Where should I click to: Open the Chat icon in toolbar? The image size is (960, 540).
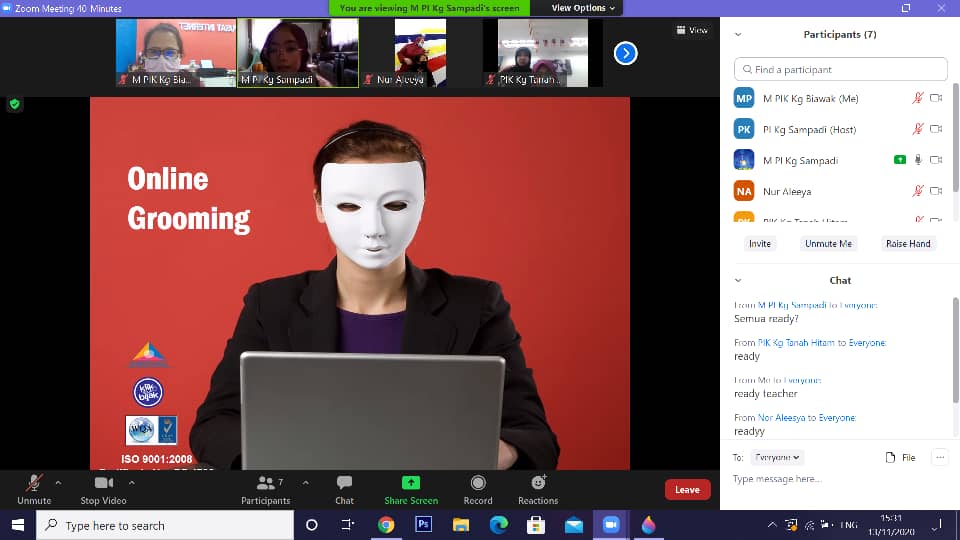click(344, 483)
